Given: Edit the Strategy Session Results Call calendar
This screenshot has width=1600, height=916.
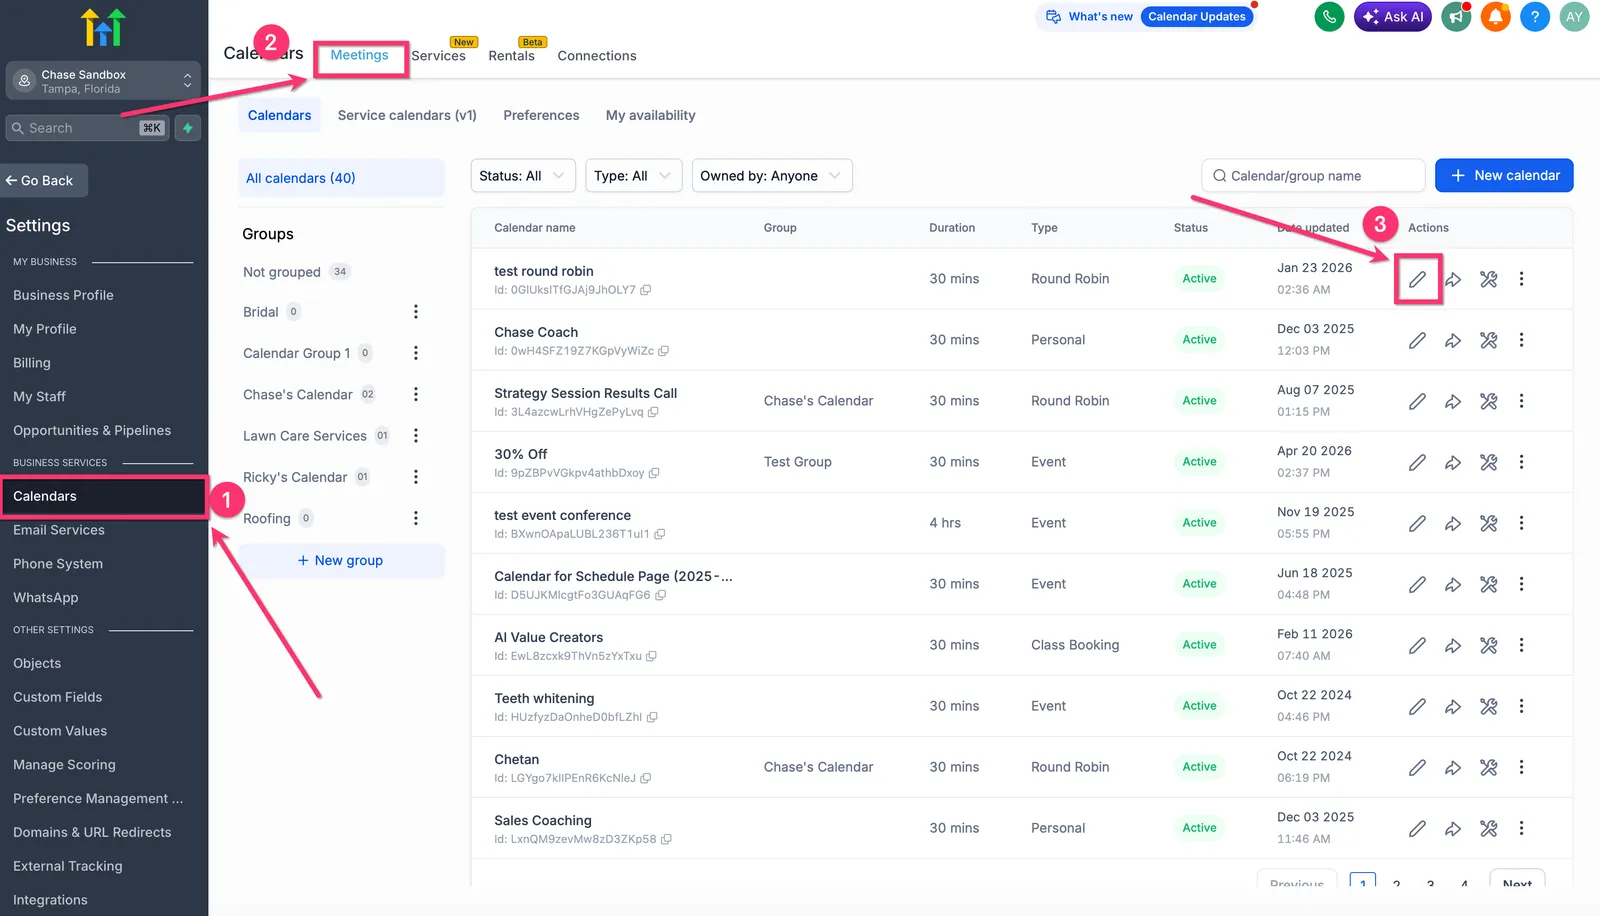Looking at the screenshot, I should 1417,401.
